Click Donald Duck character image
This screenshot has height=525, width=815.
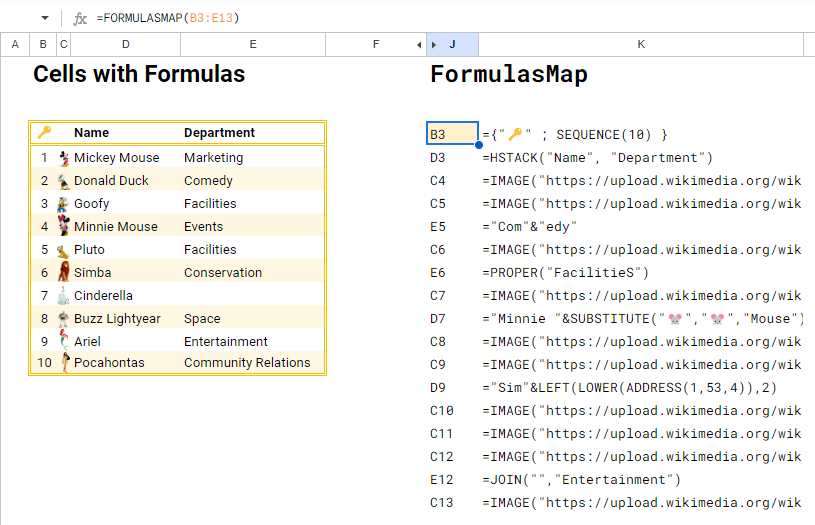[63, 181]
